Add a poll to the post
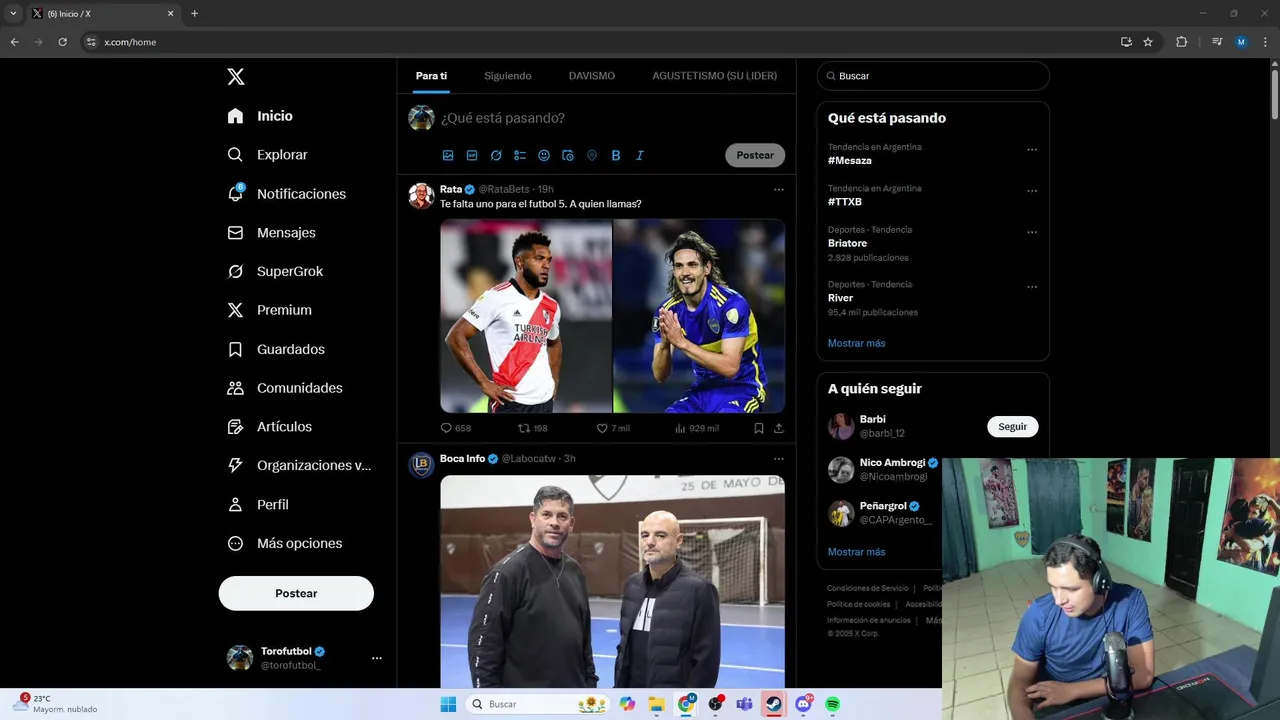This screenshot has height=720, width=1280. pyautogui.click(x=520, y=155)
